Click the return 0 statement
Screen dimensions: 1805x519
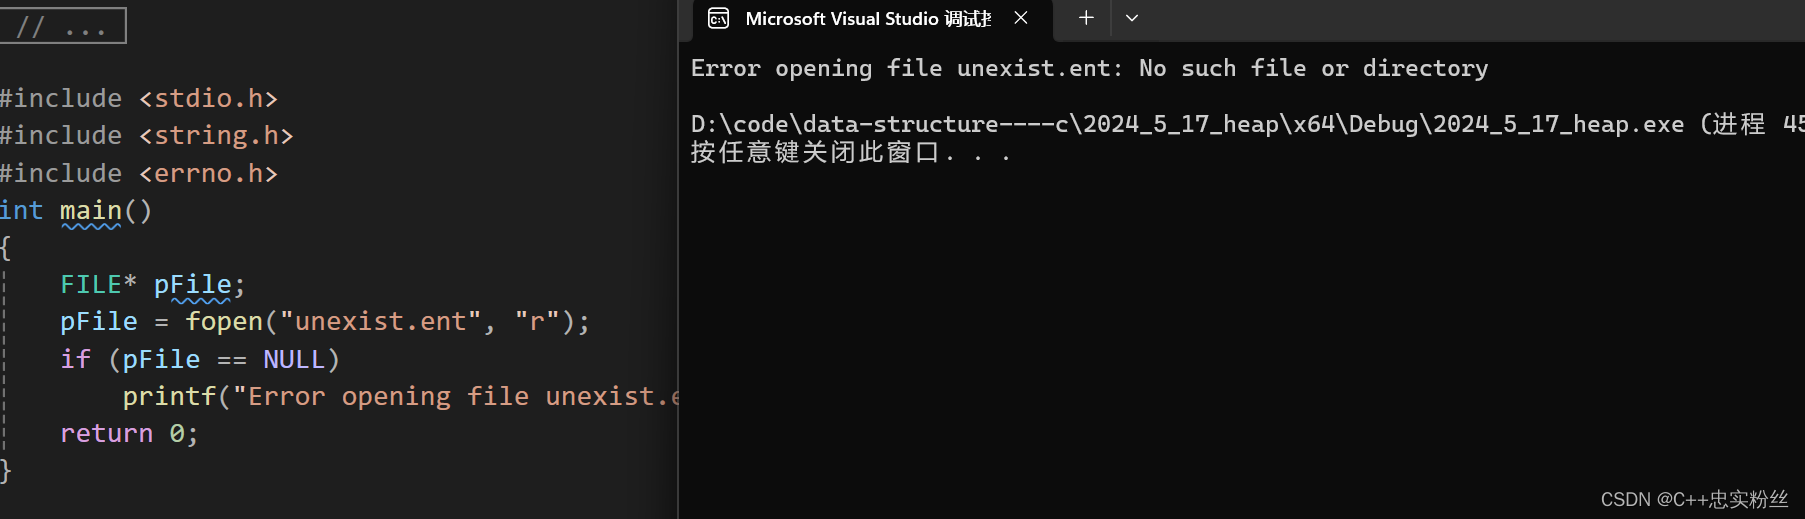coord(128,434)
